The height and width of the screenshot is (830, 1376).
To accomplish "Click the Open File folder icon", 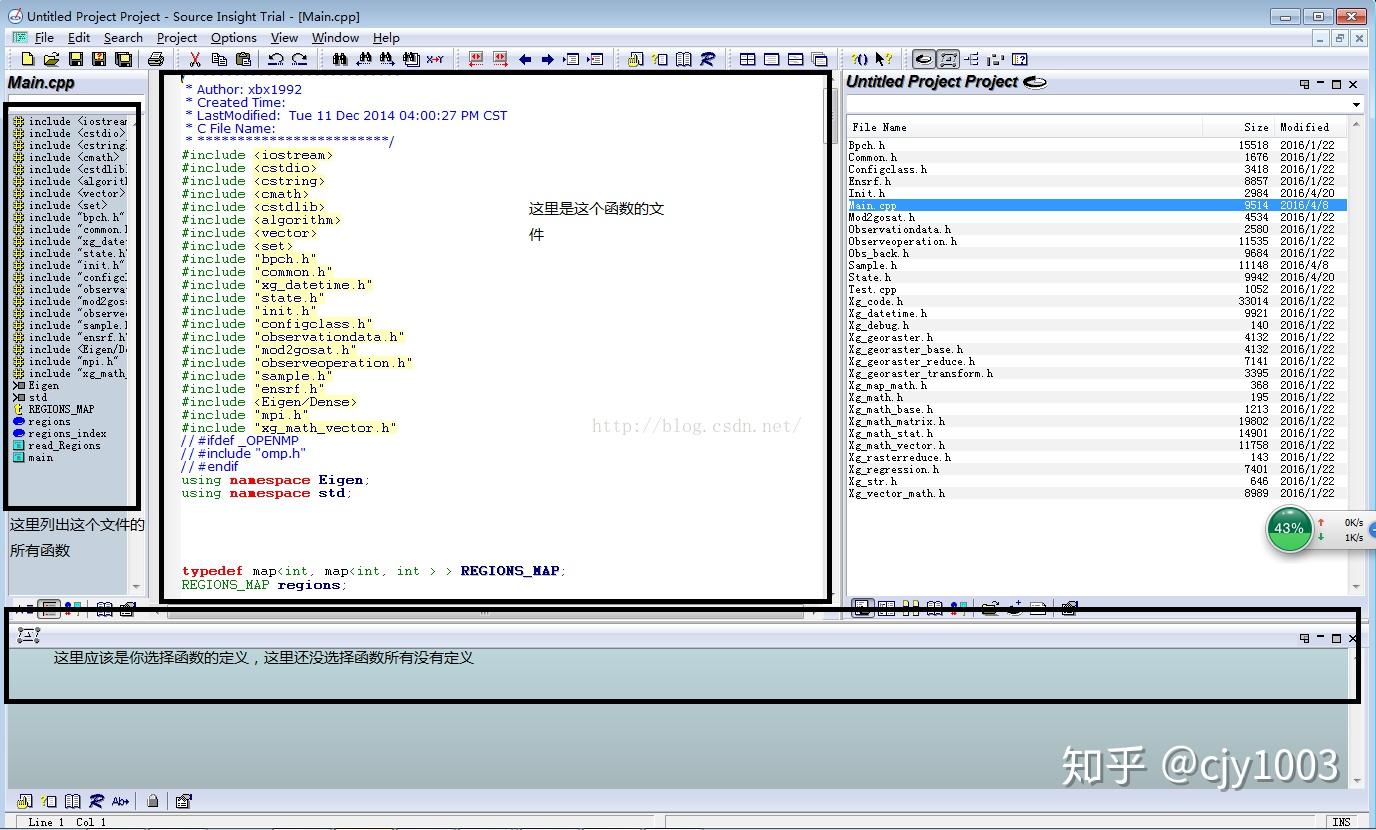I will (x=52, y=59).
